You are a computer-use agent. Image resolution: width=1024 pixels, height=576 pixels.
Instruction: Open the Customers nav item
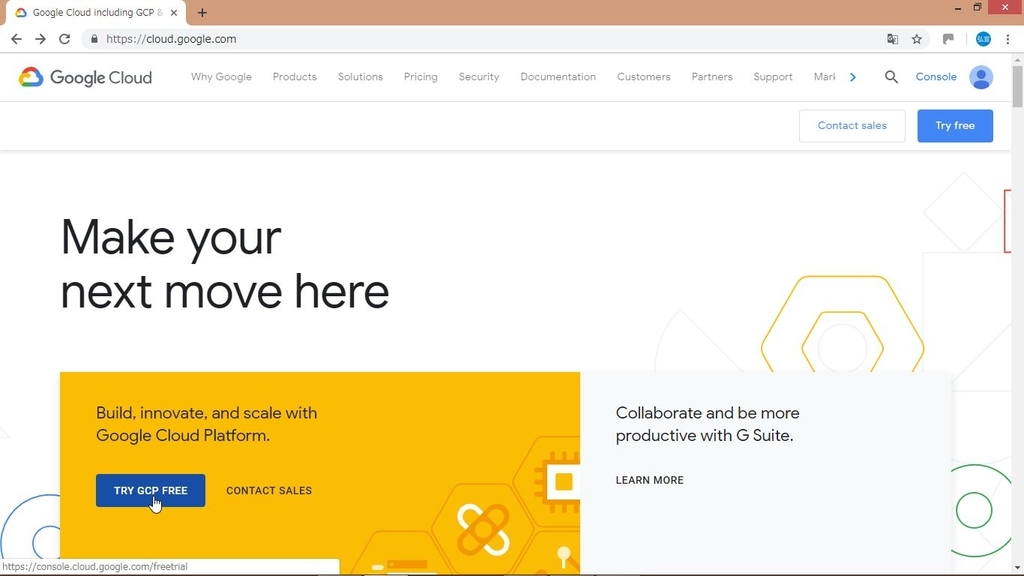[x=643, y=77]
